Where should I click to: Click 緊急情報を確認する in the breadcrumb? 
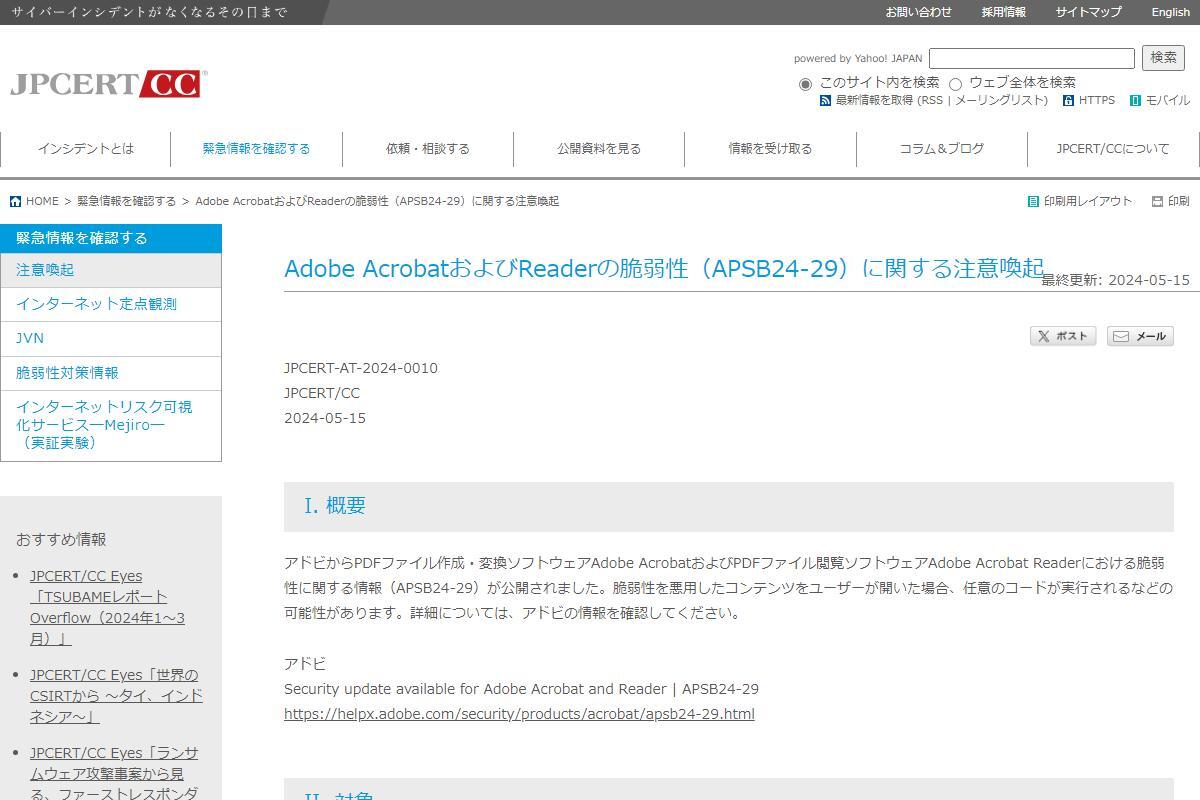coord(126,201)
